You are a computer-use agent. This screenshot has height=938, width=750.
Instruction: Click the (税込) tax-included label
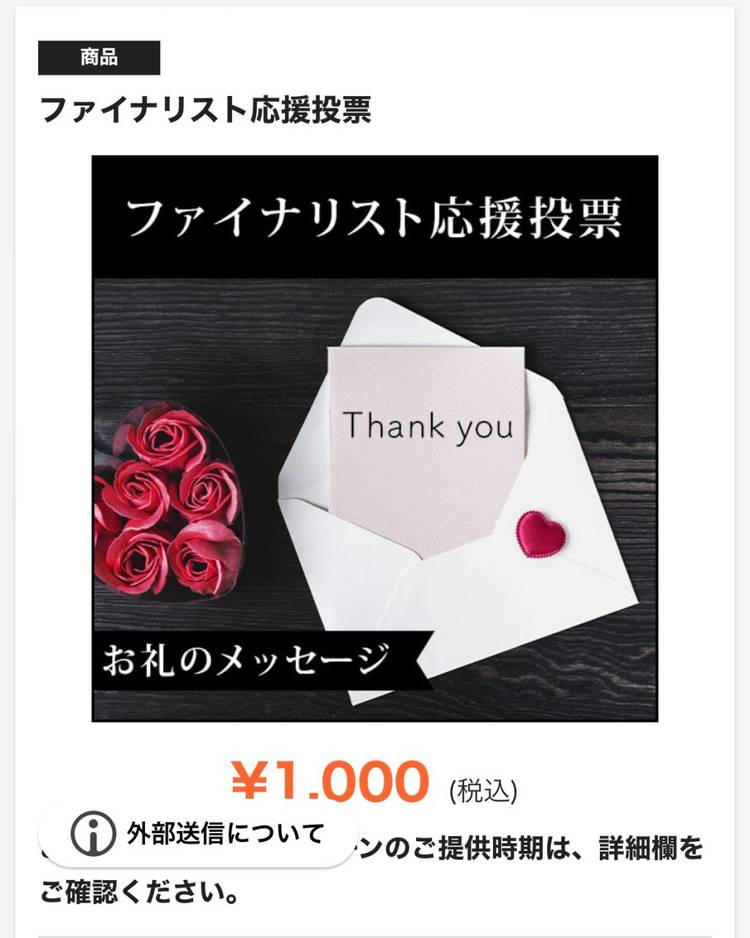coord(483,791)
